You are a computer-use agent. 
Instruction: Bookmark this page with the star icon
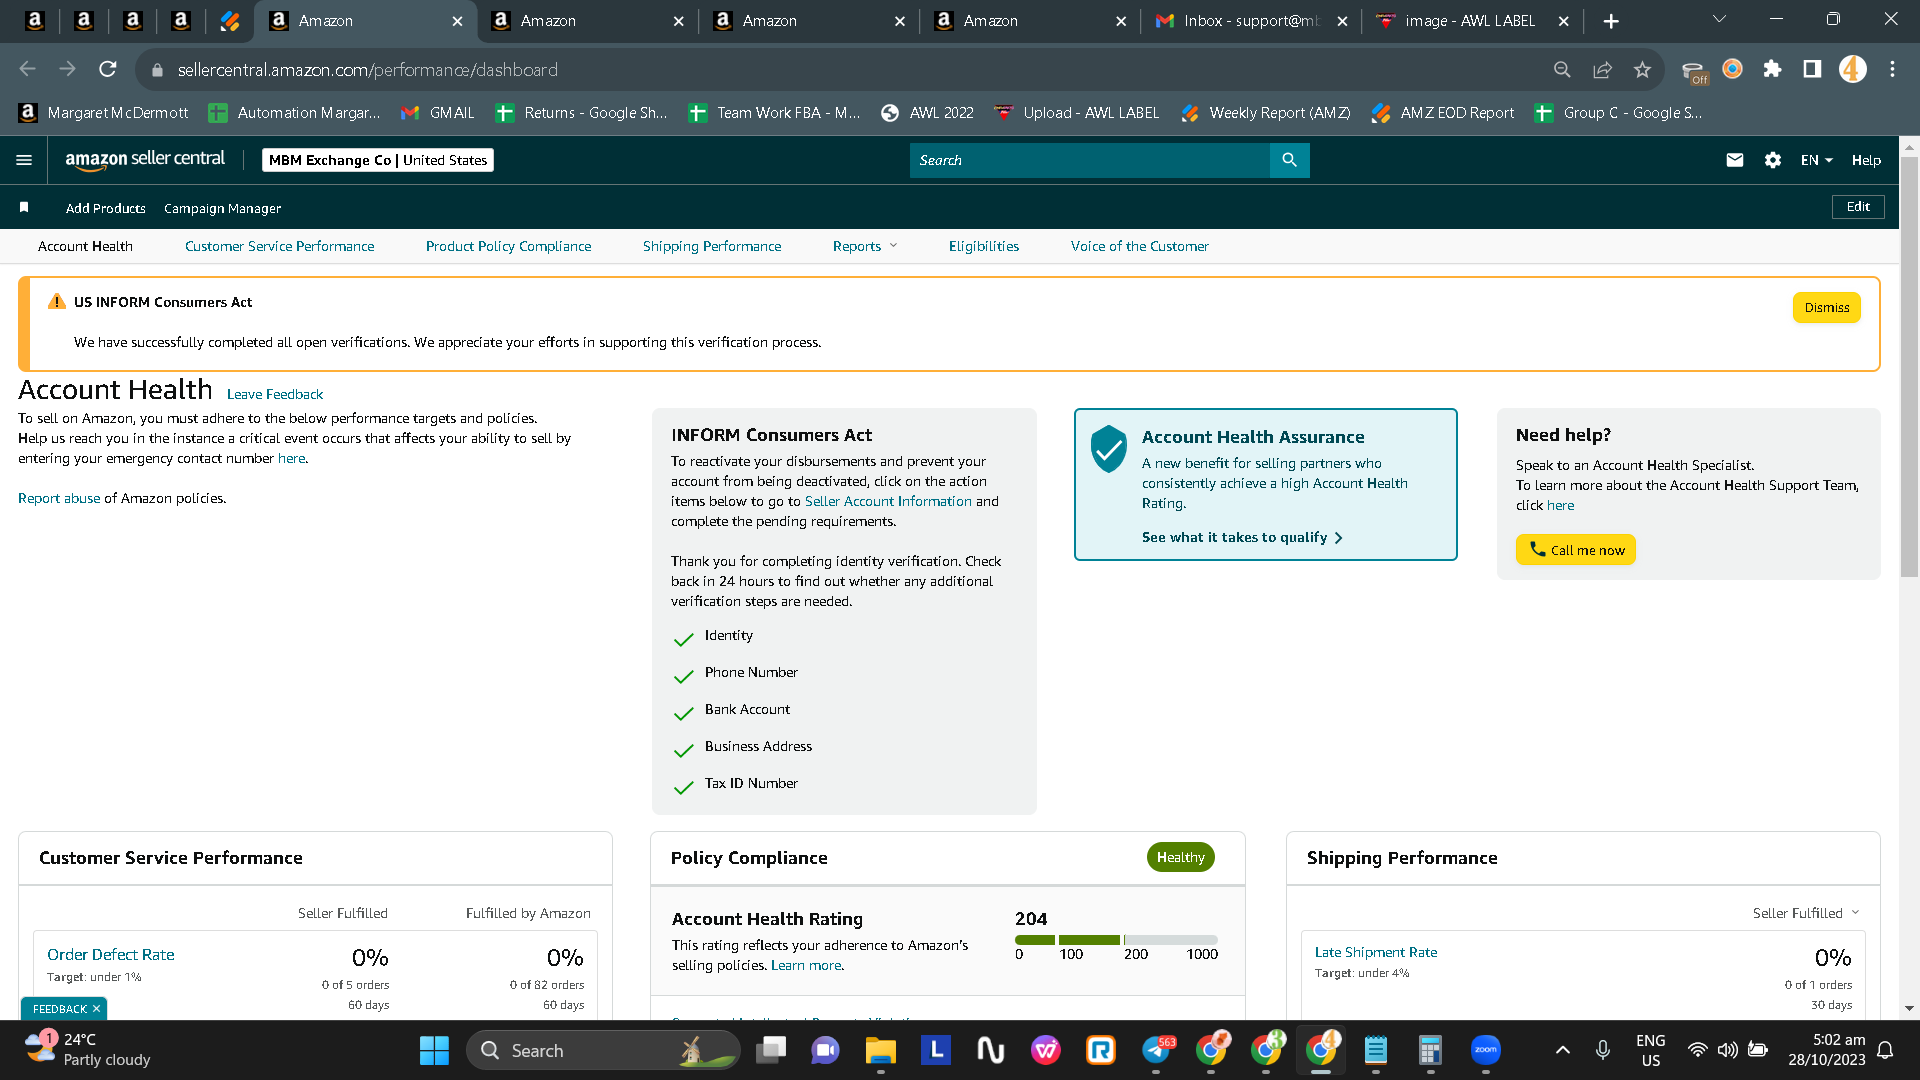click(1642, 69)
